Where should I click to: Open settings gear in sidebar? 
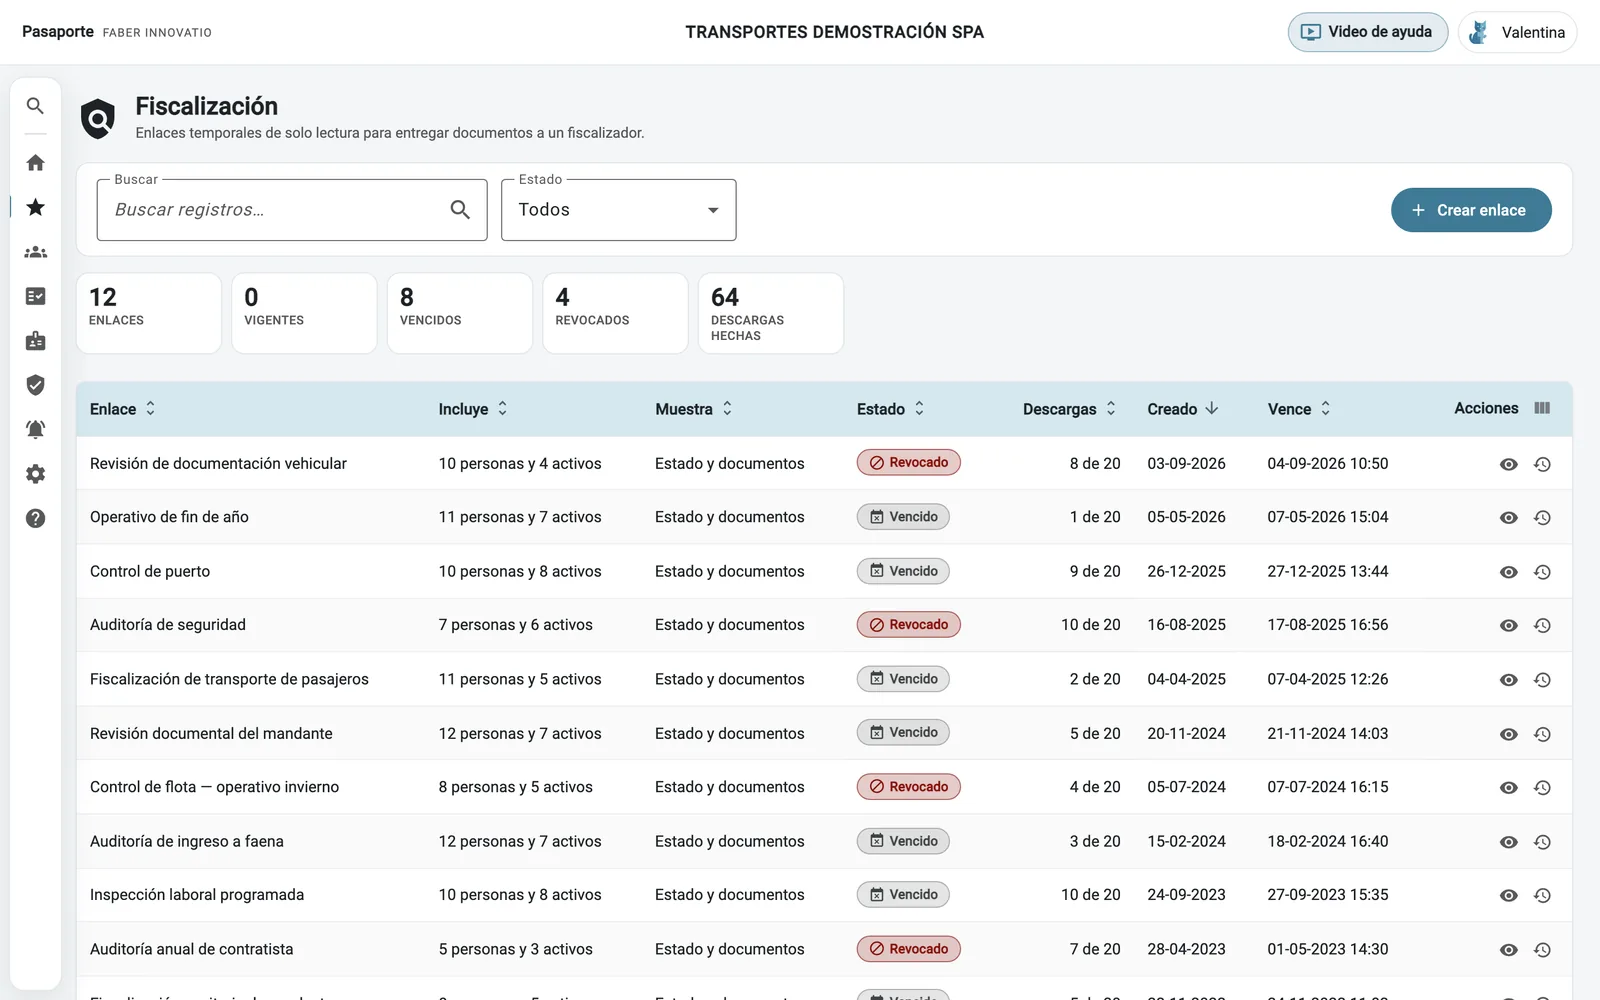pyautogui.click(x=35, y=474)
